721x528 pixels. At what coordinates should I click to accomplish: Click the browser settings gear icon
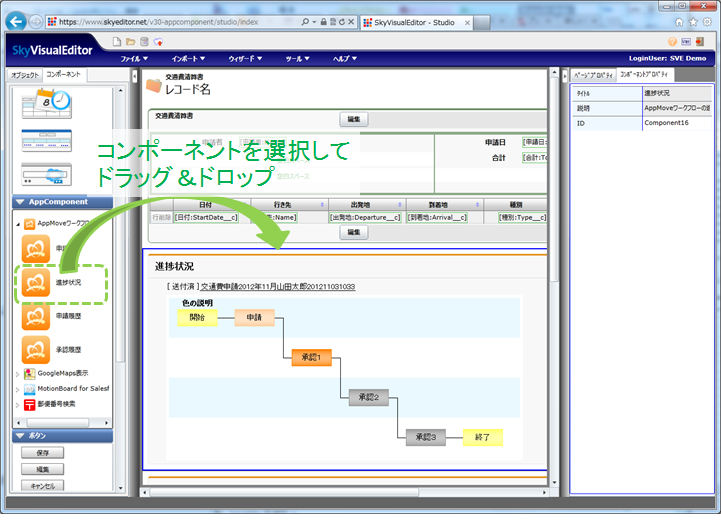click(707, 22)
